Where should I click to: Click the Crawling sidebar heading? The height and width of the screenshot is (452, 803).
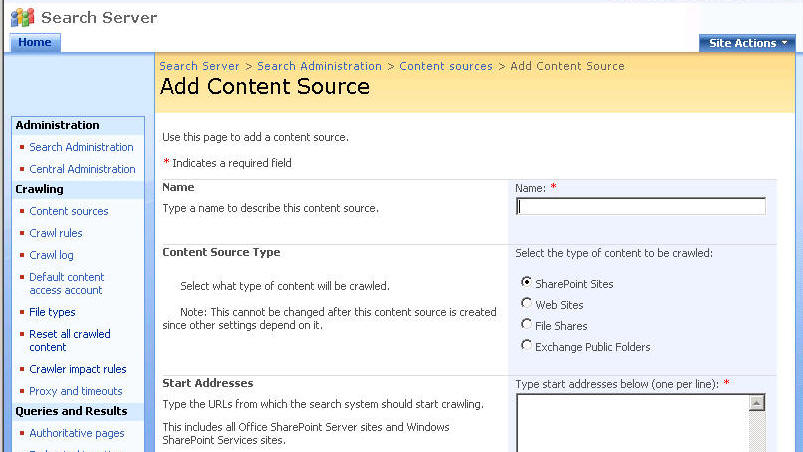coord(39,189)
